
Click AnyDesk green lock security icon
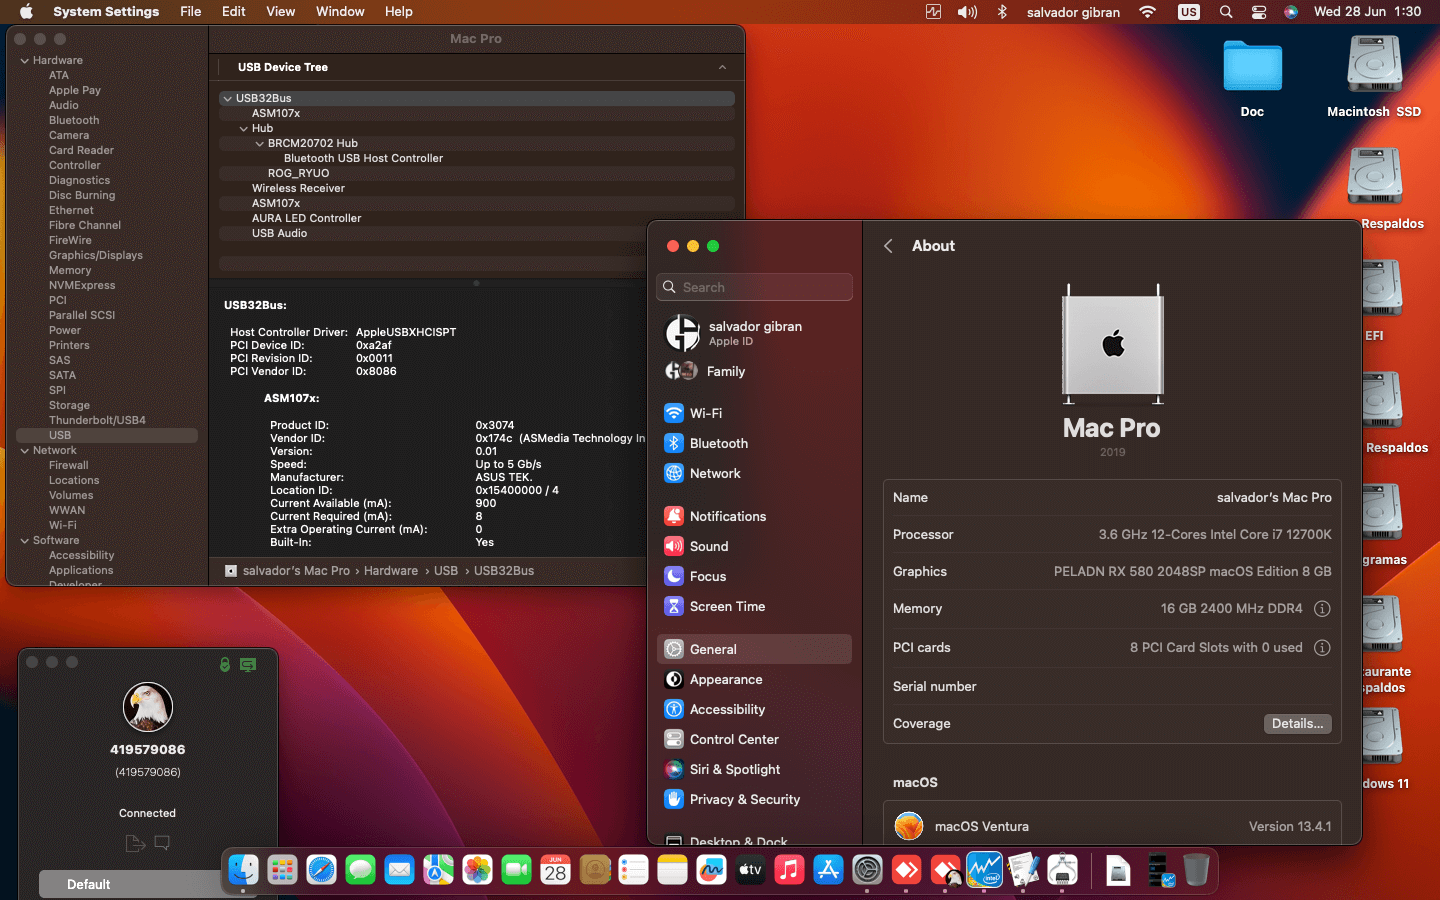(x=225, y=664)
